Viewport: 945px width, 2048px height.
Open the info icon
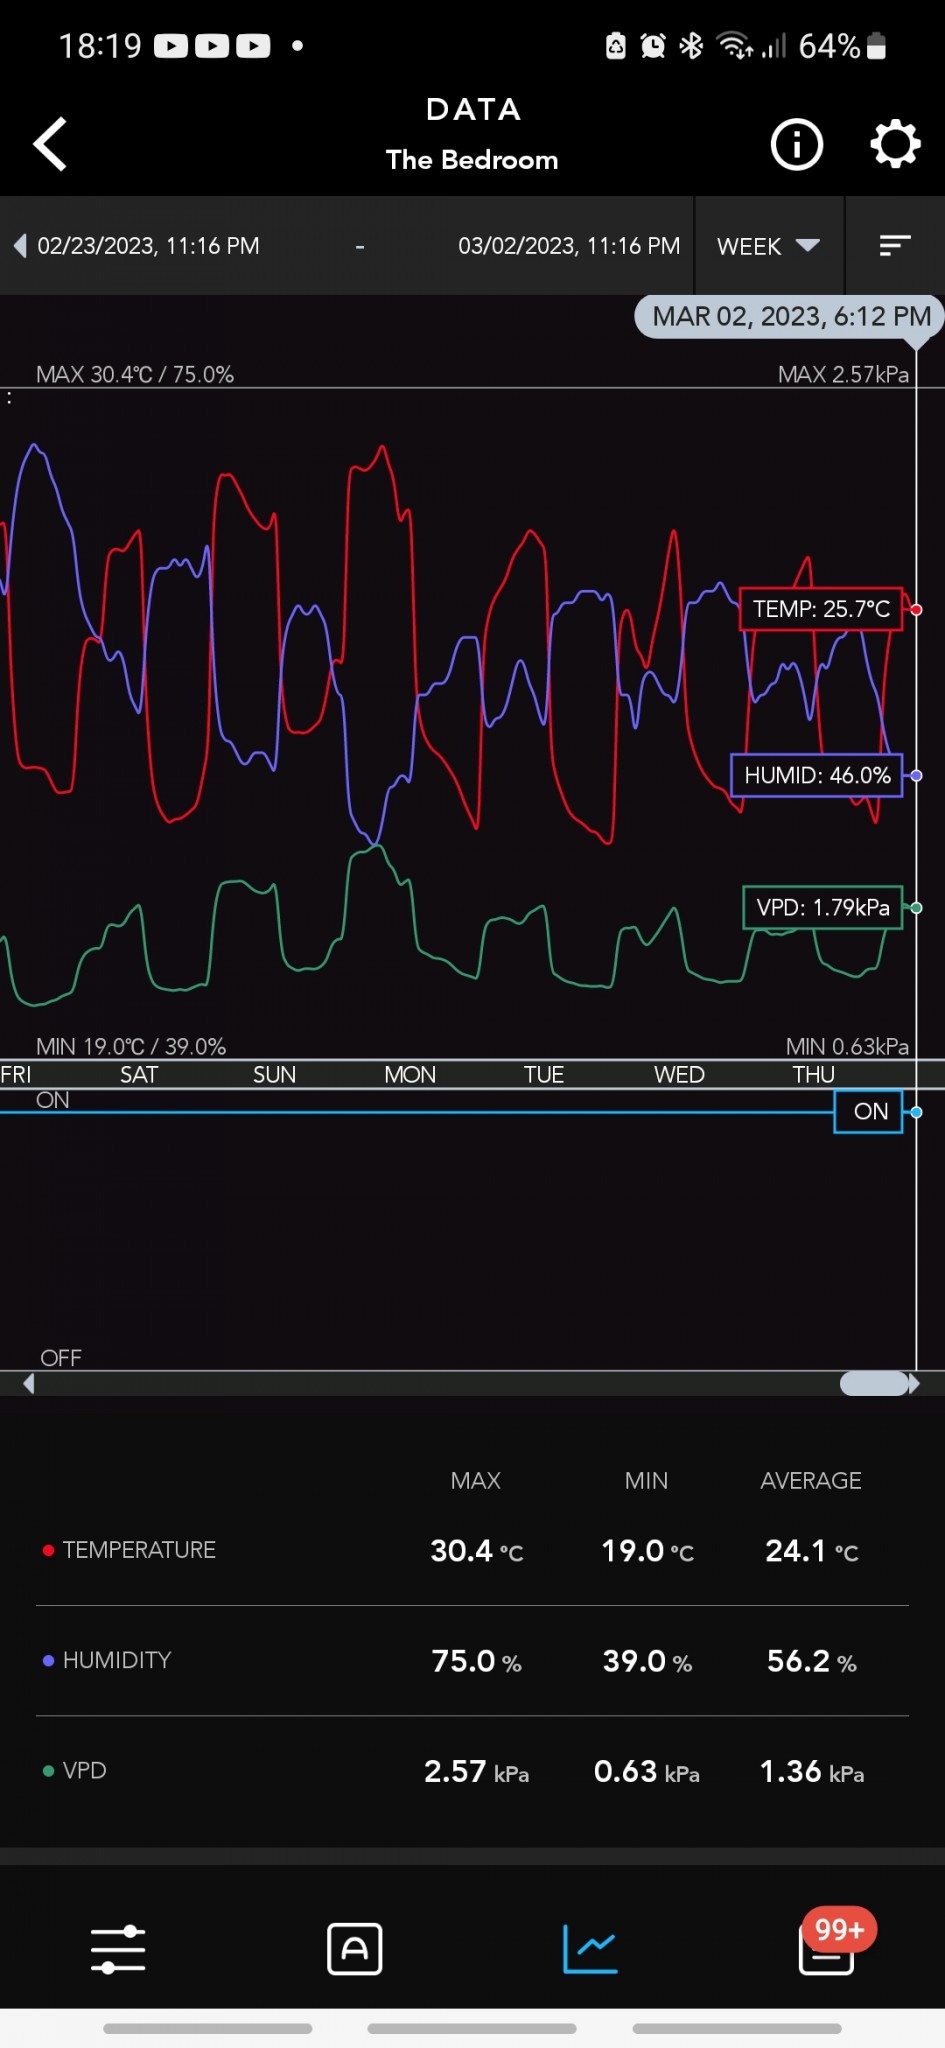(x=796, y=145)
